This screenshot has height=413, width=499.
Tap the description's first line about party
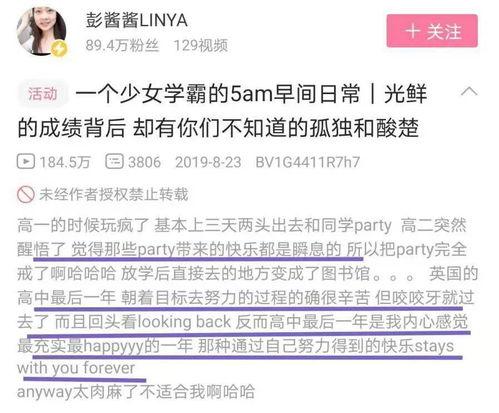(x=242, y=226)
